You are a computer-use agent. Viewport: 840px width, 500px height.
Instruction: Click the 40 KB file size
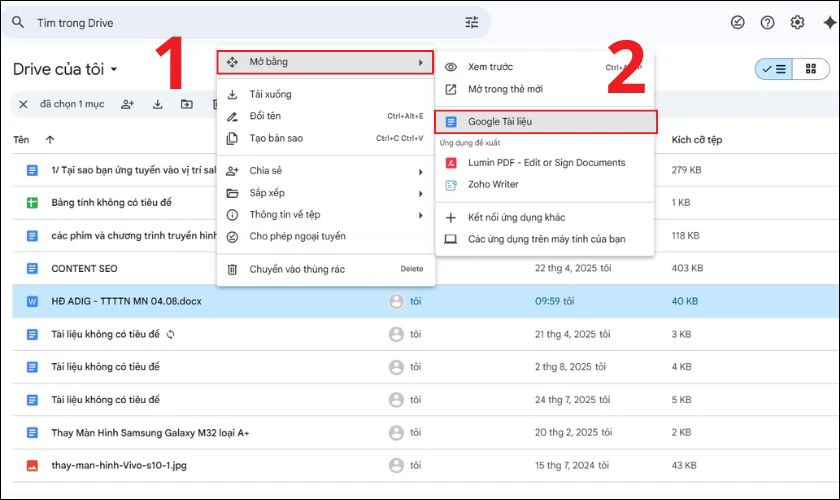(x=685, y=301)
